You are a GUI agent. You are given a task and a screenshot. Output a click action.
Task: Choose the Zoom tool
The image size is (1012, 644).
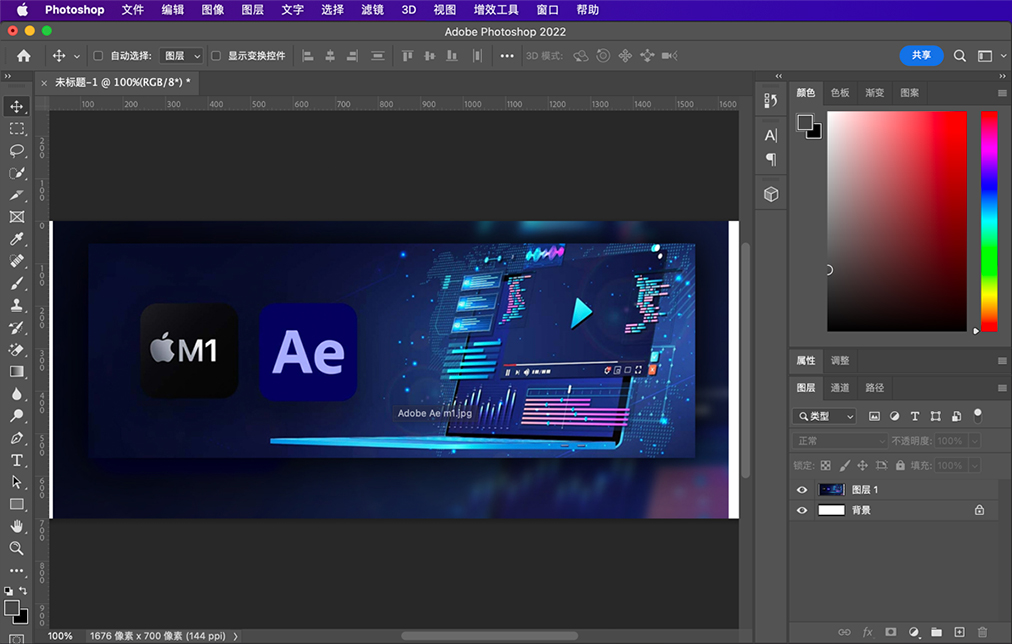point(17,548)
